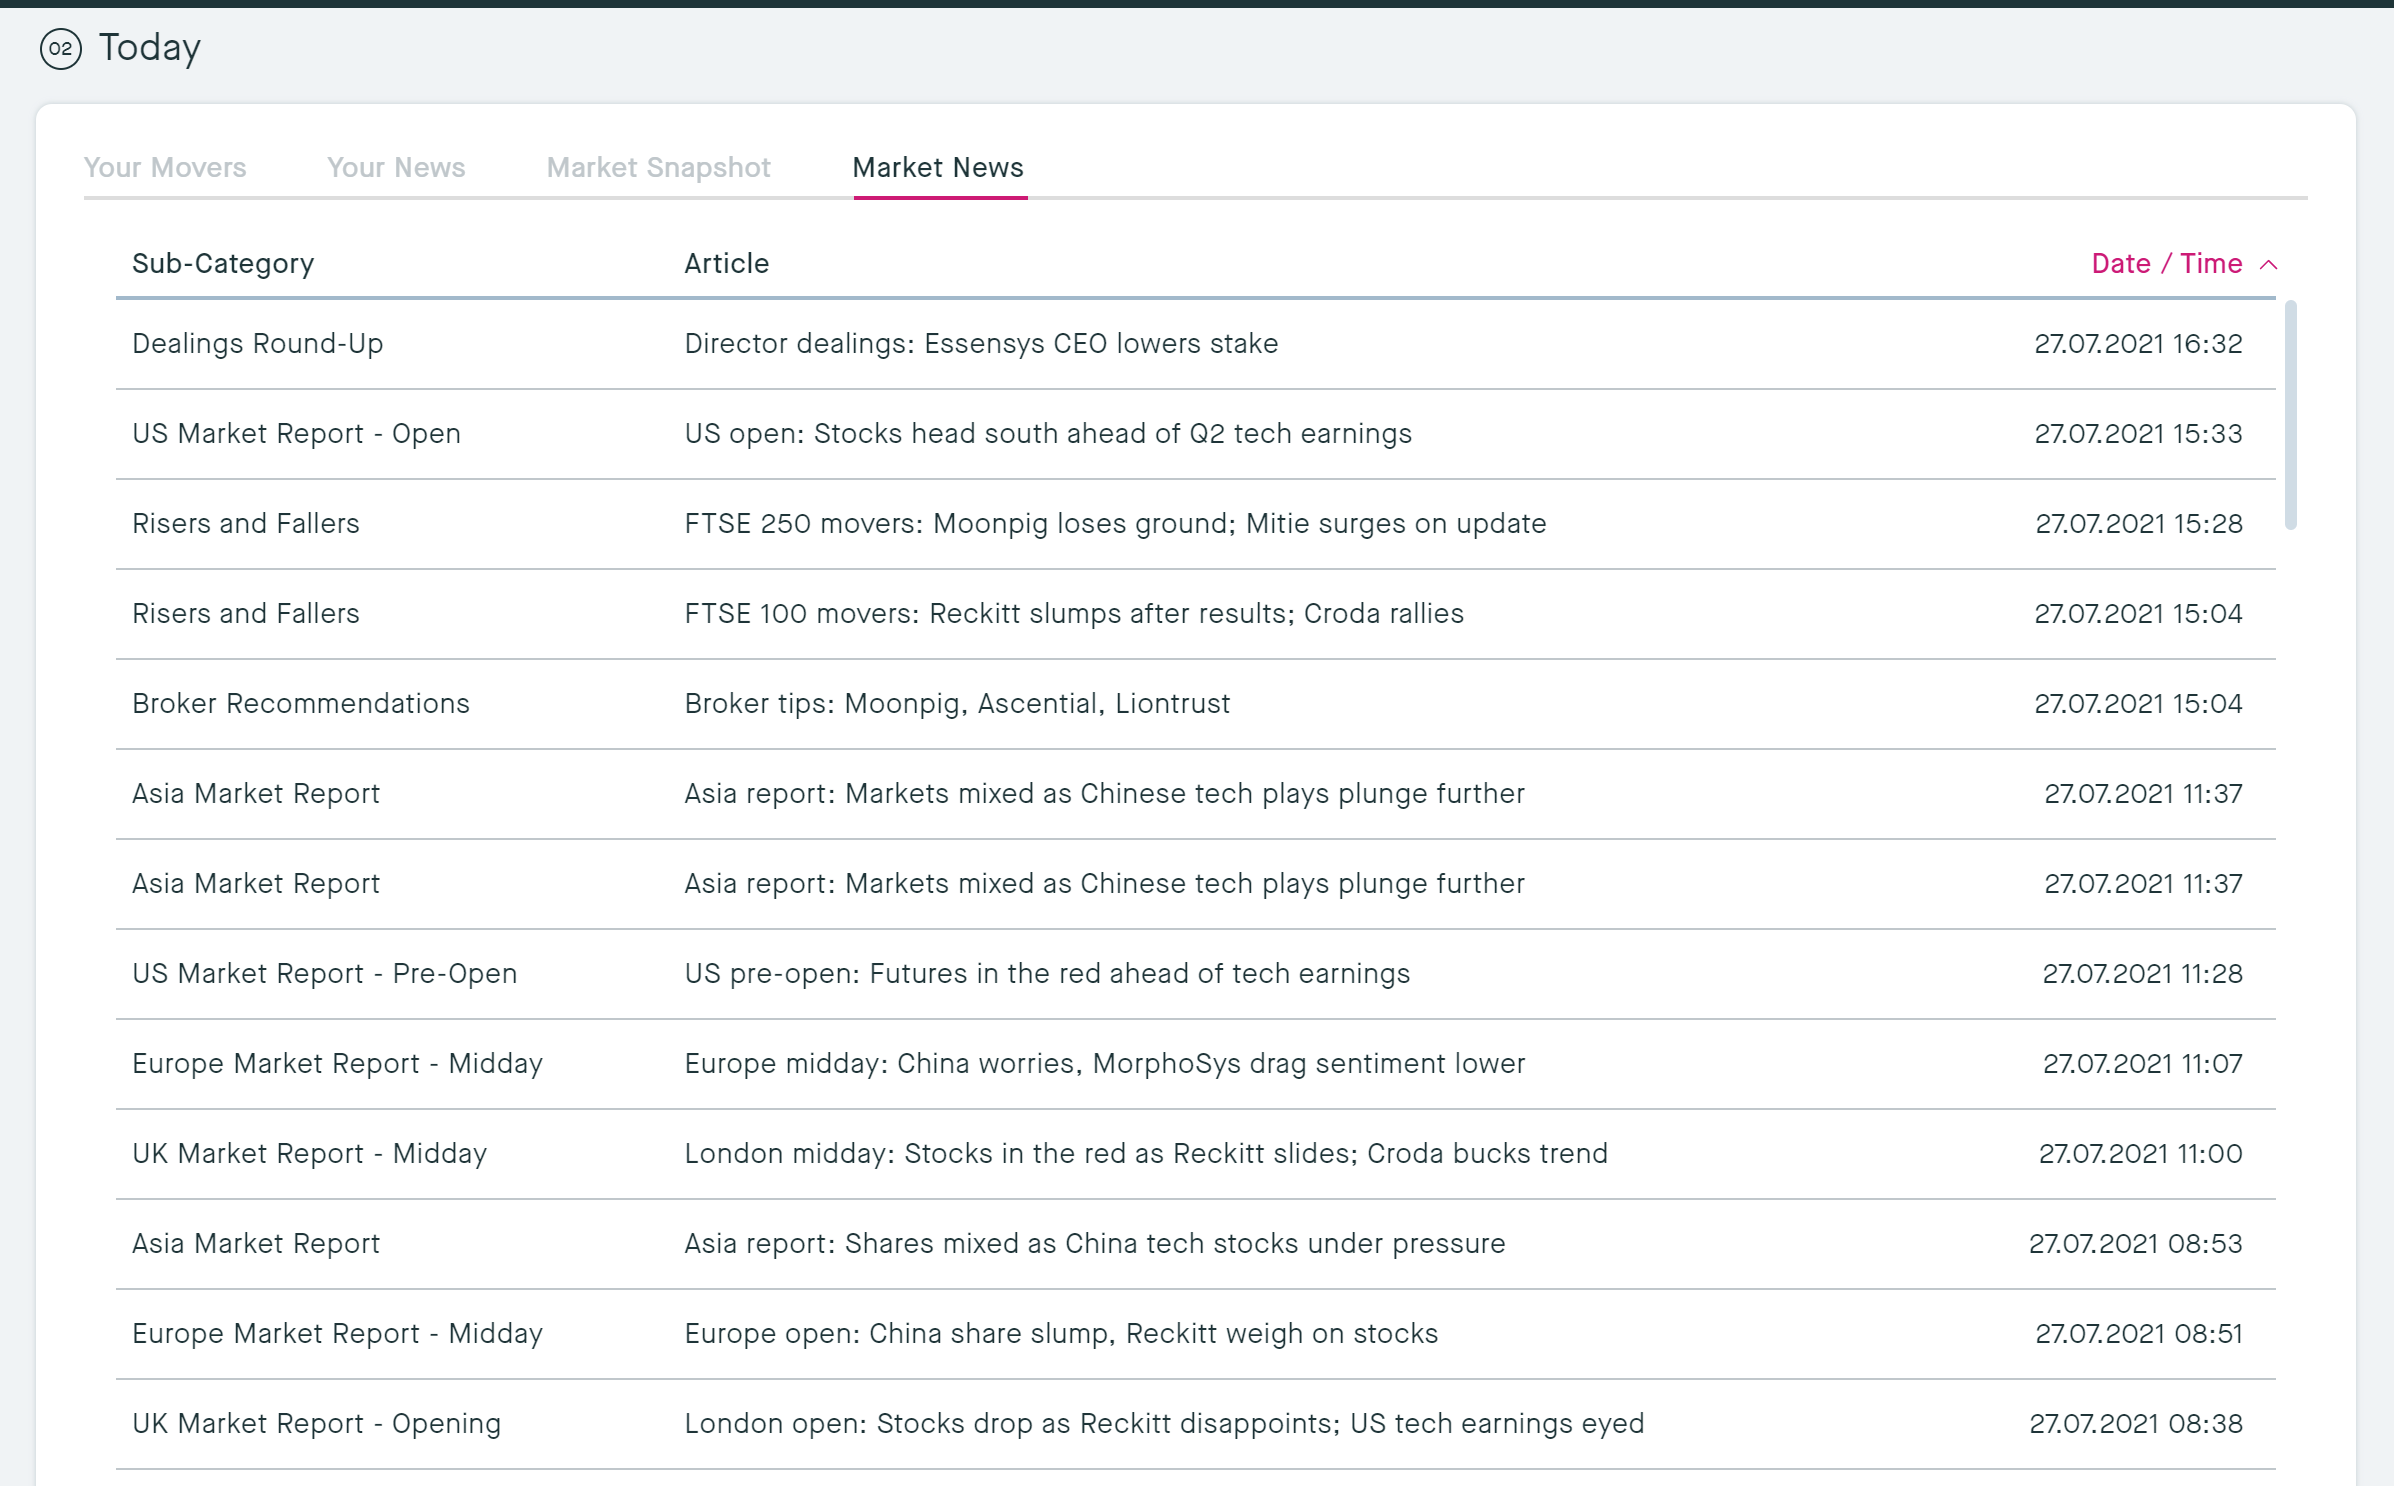This screenshot has width=2394, height=1486.
Task: Click the 02 circled number icon
Action: coord(60,49)
